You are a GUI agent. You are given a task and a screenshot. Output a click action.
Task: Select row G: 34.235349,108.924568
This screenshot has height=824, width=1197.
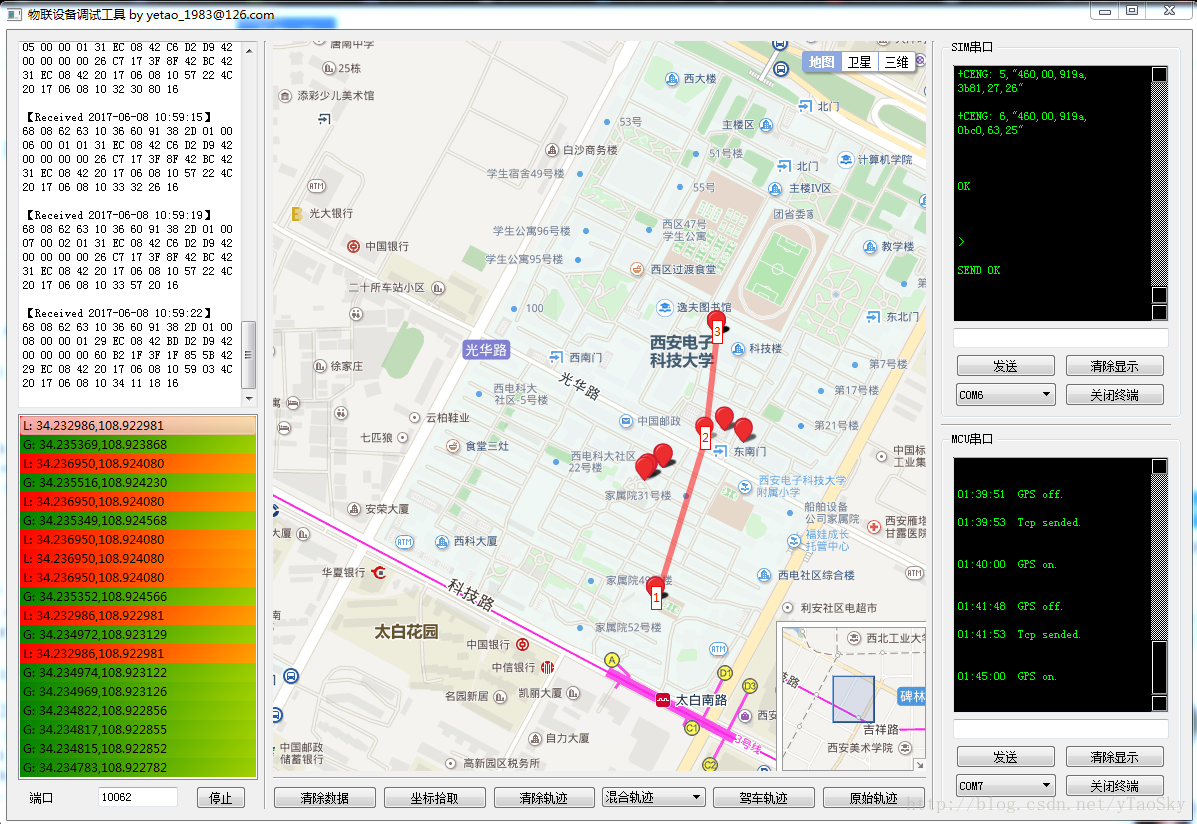138,520
